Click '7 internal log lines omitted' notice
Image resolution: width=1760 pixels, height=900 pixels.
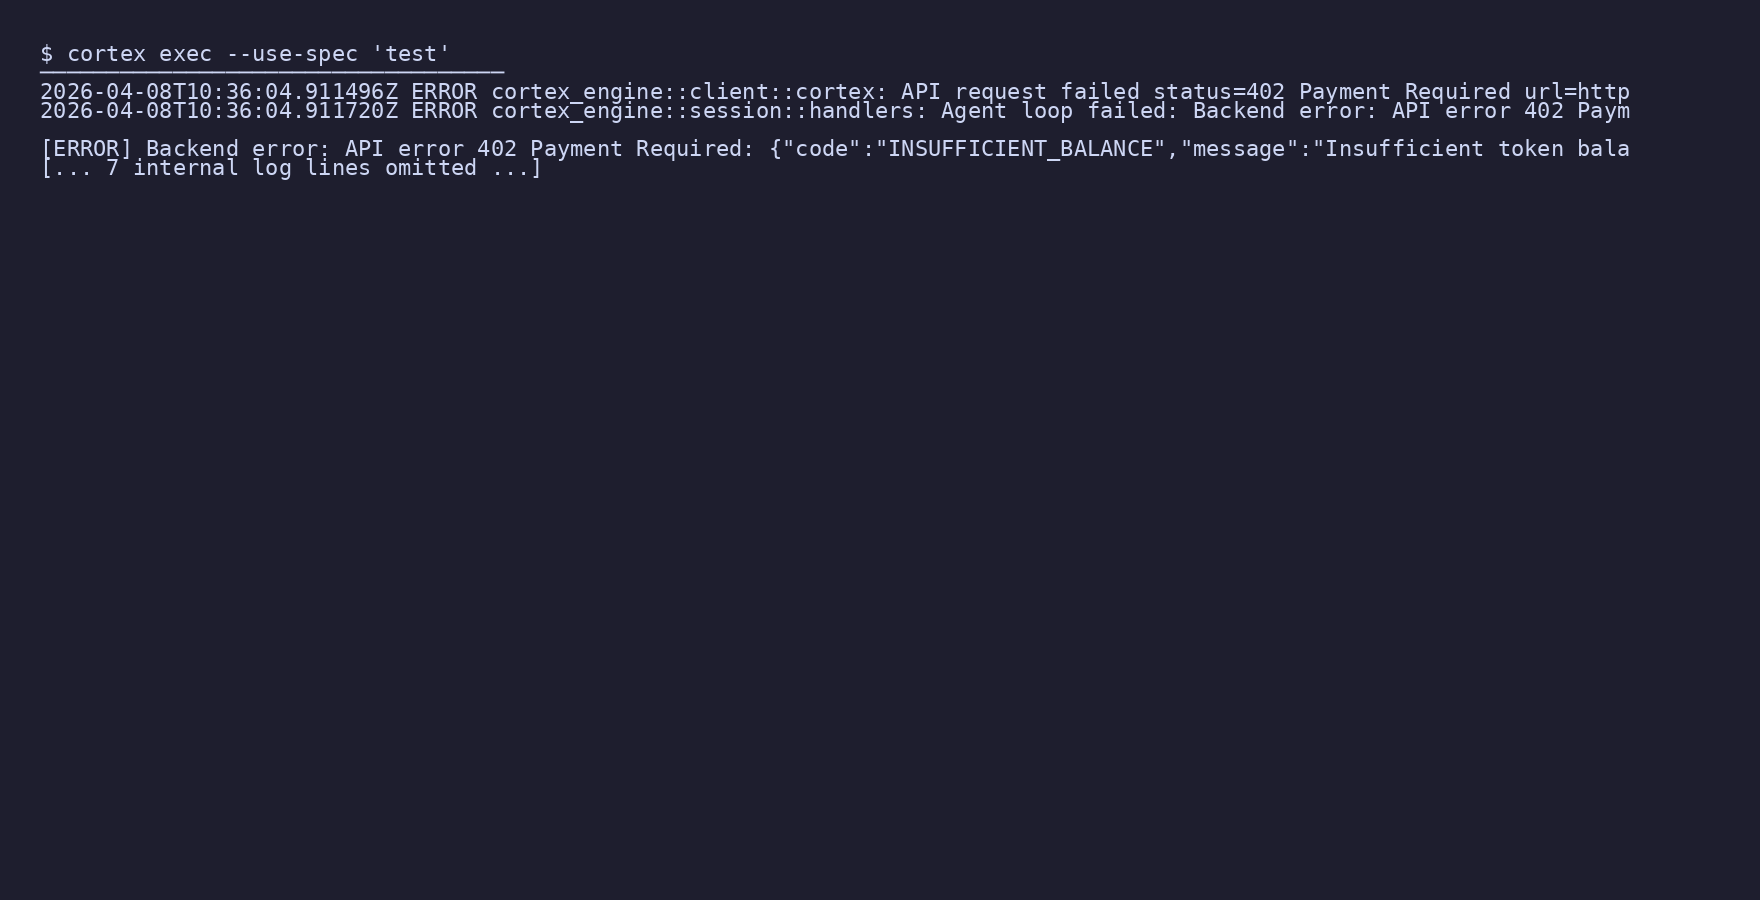(292, 168)
